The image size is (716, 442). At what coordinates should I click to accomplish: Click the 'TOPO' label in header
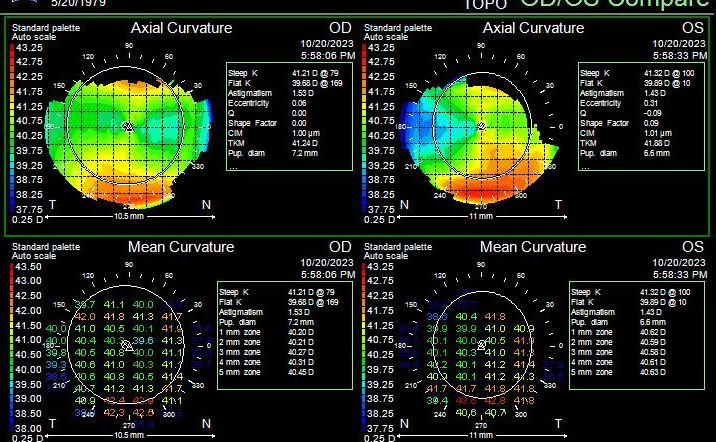coord(485,5)
